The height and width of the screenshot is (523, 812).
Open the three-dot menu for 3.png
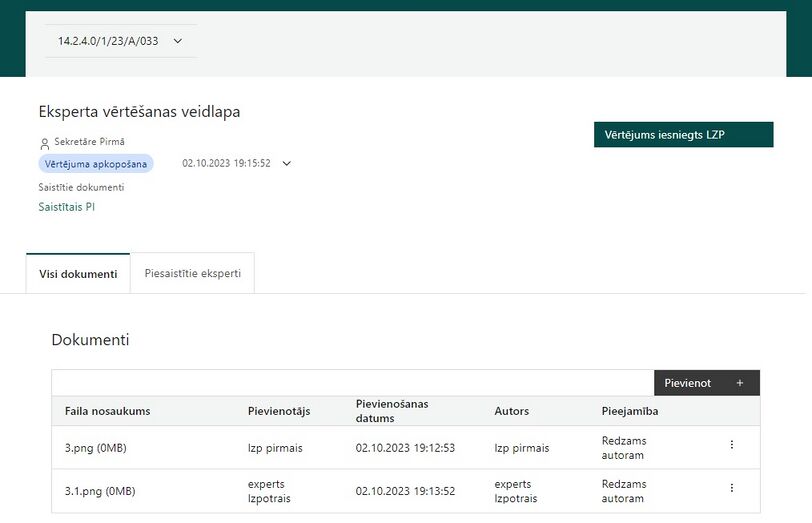[732, 444]
